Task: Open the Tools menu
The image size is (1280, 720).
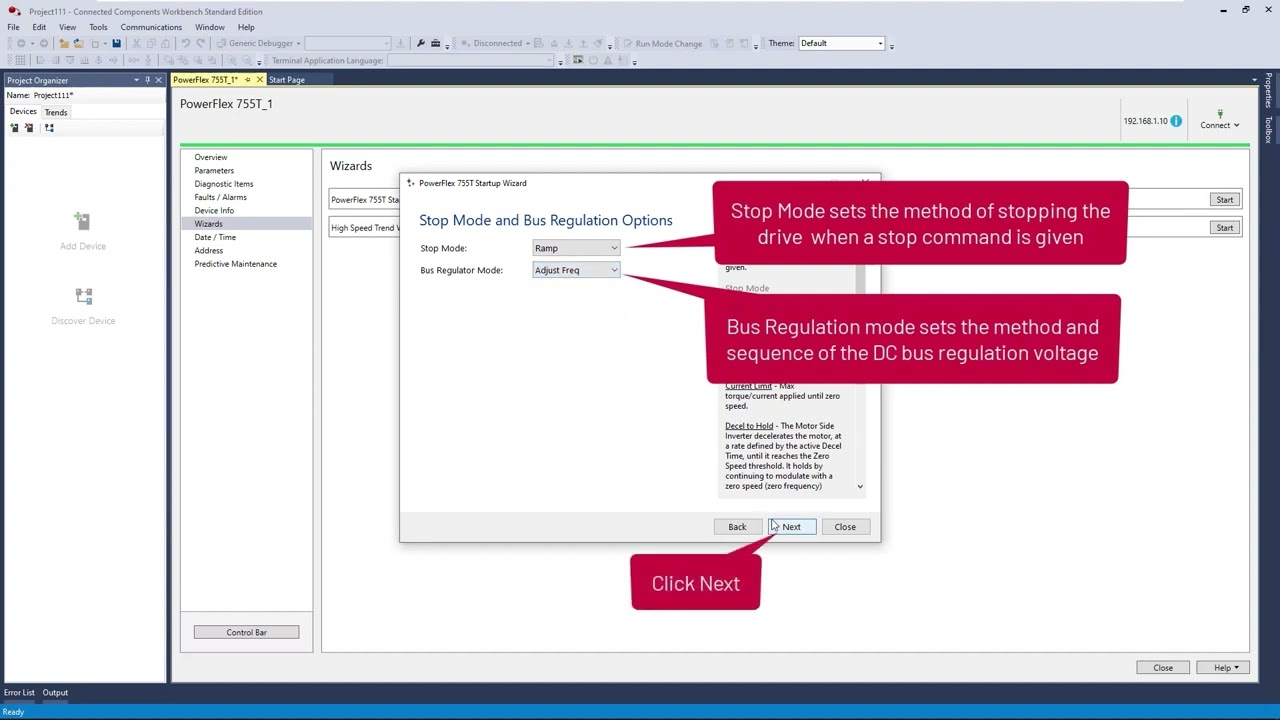Action: 98,27
